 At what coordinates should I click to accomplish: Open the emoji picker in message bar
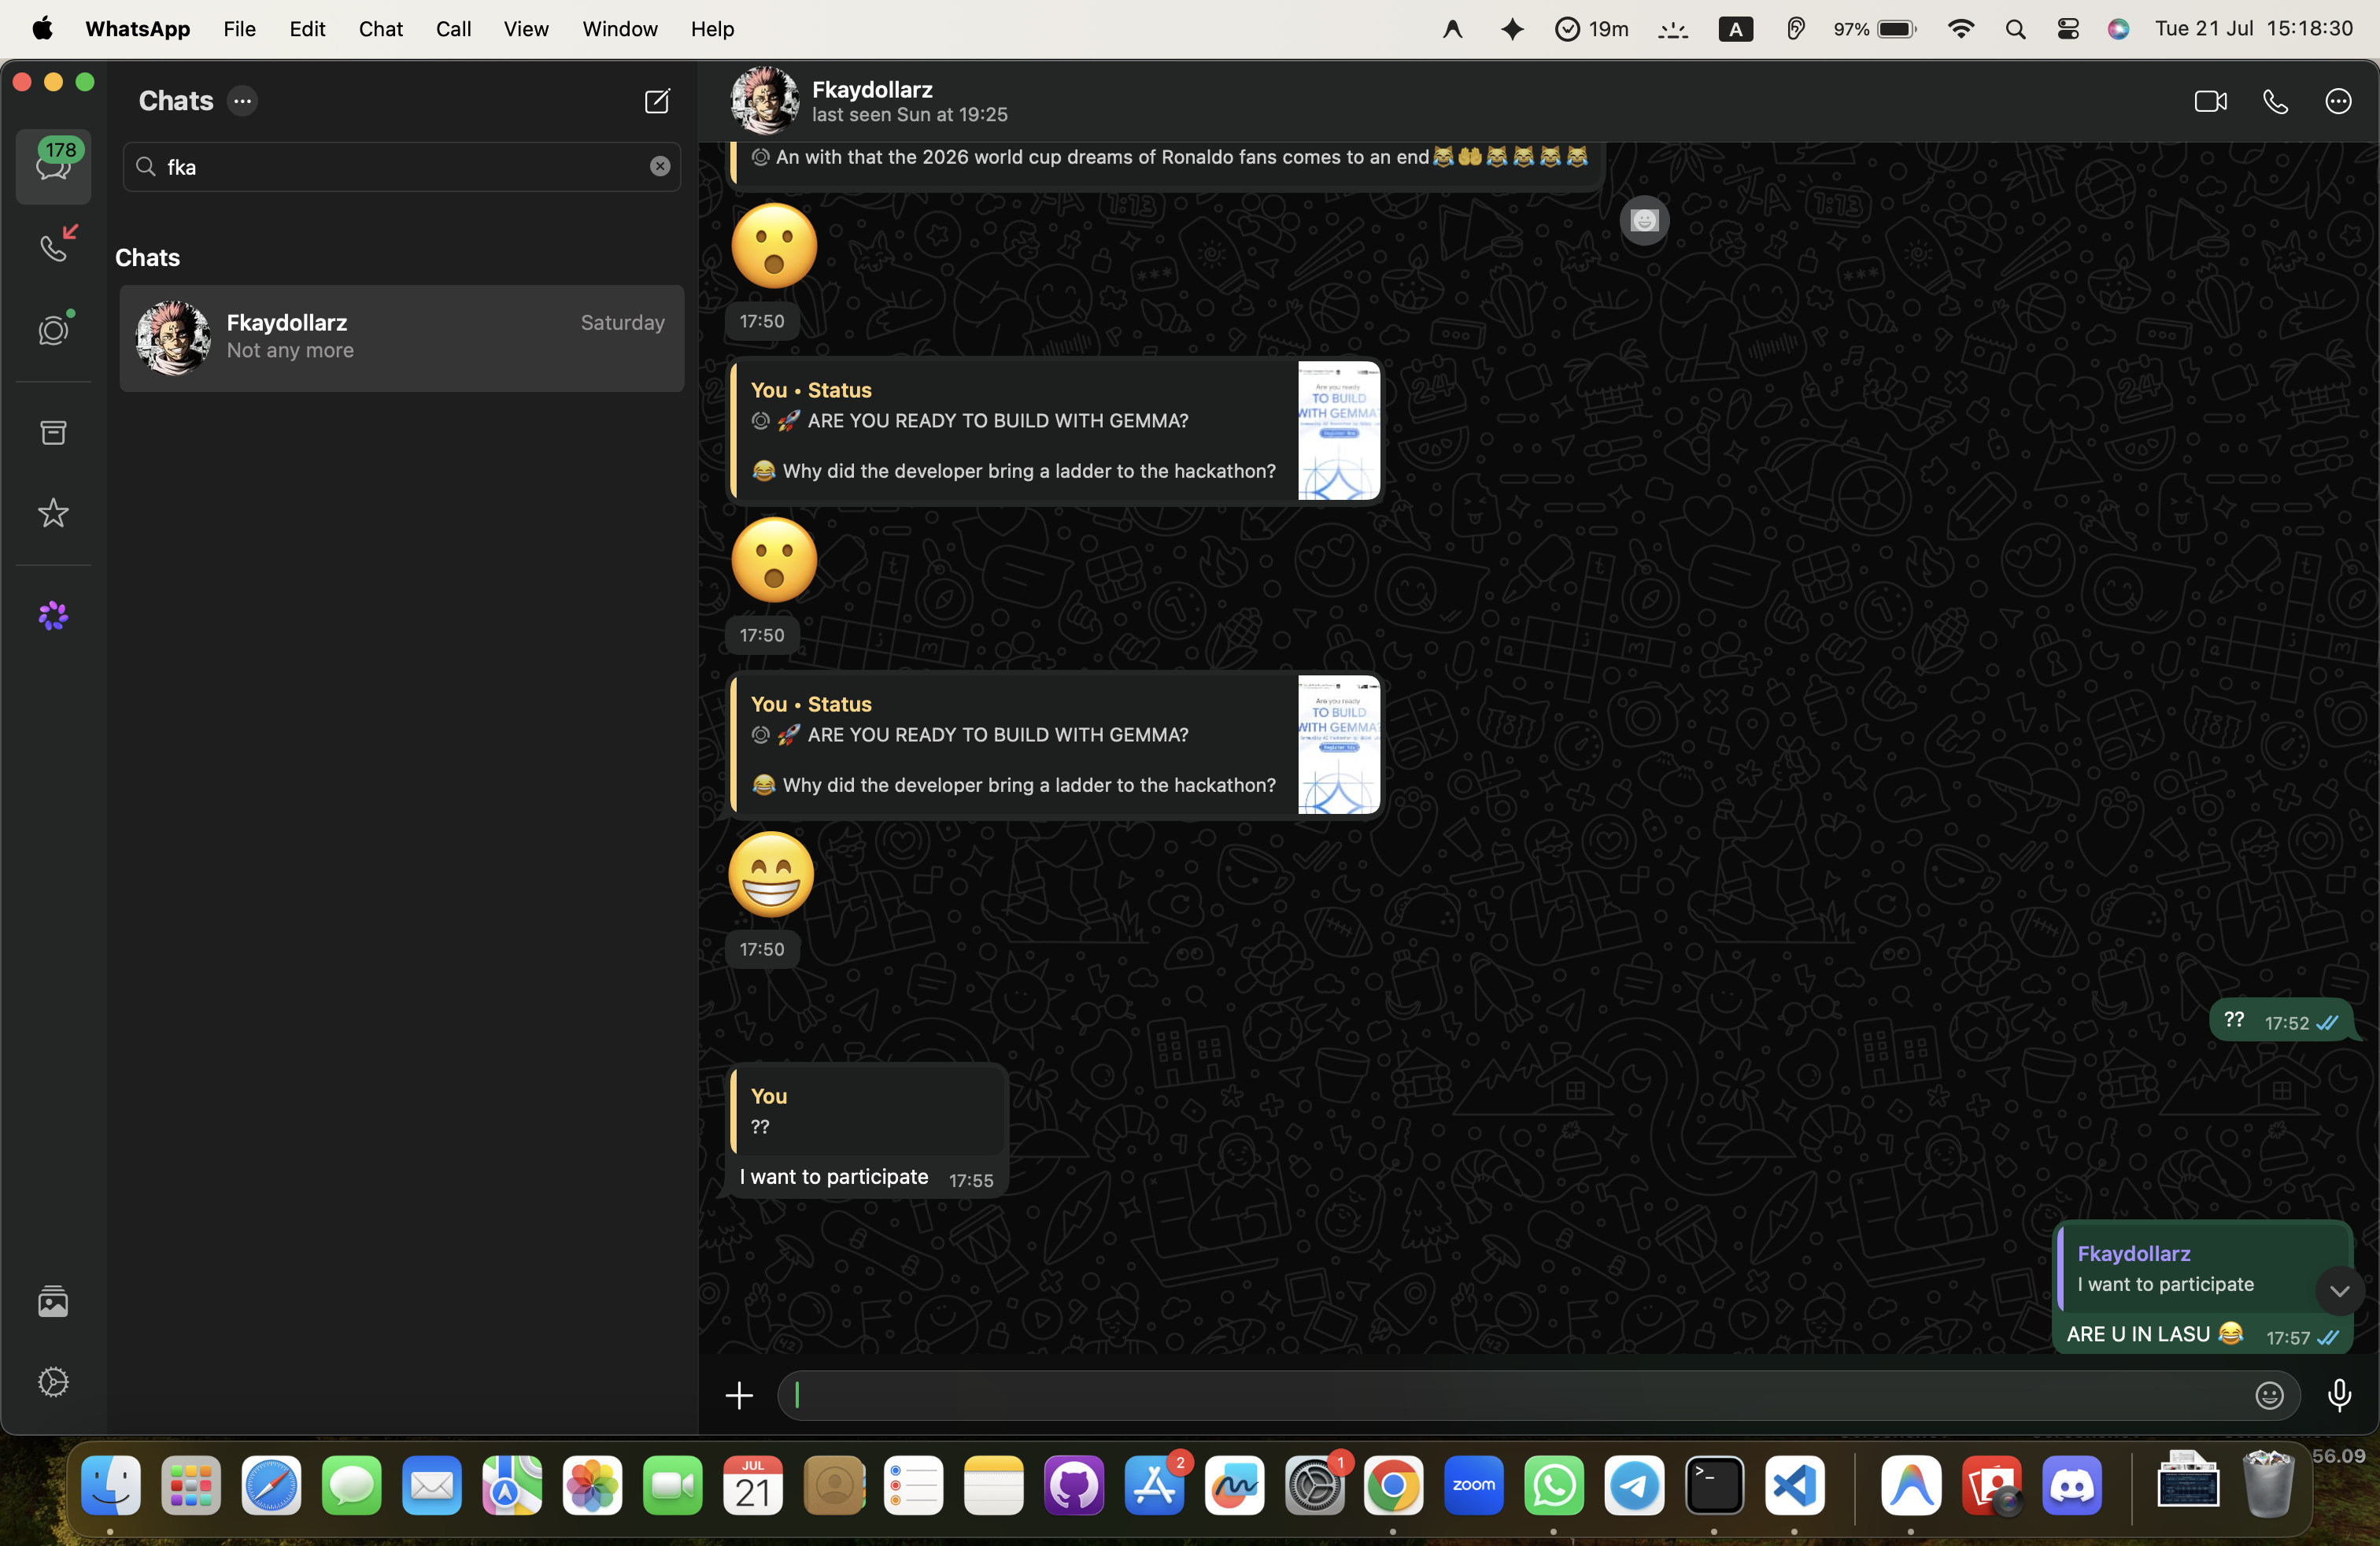click(2269, 1395)
